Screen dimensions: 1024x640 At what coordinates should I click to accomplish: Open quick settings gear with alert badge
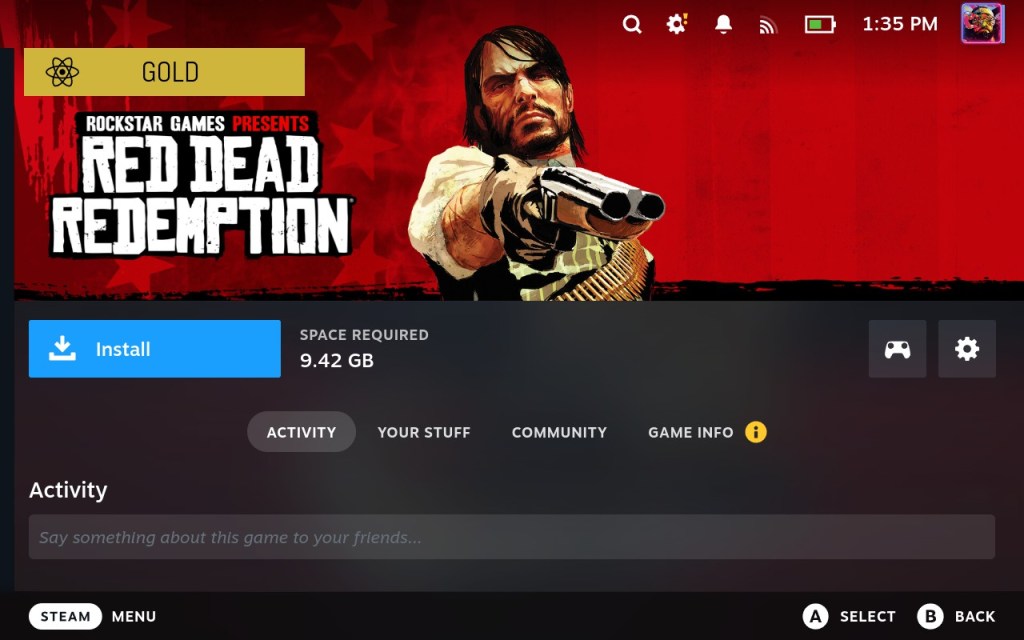click(x=677, y=24)
